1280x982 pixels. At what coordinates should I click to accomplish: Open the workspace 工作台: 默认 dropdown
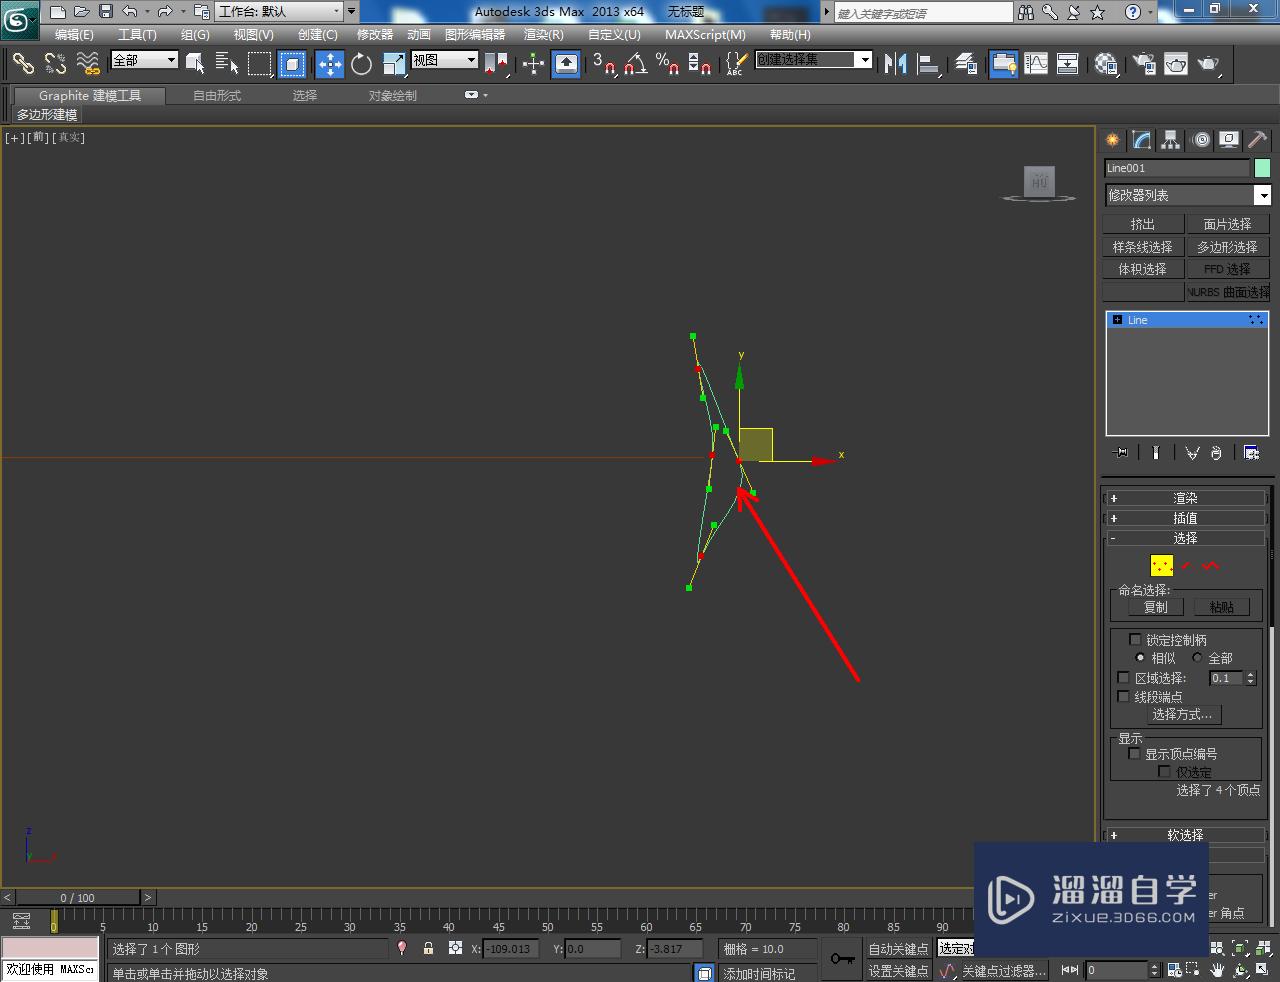pos(280,12)
